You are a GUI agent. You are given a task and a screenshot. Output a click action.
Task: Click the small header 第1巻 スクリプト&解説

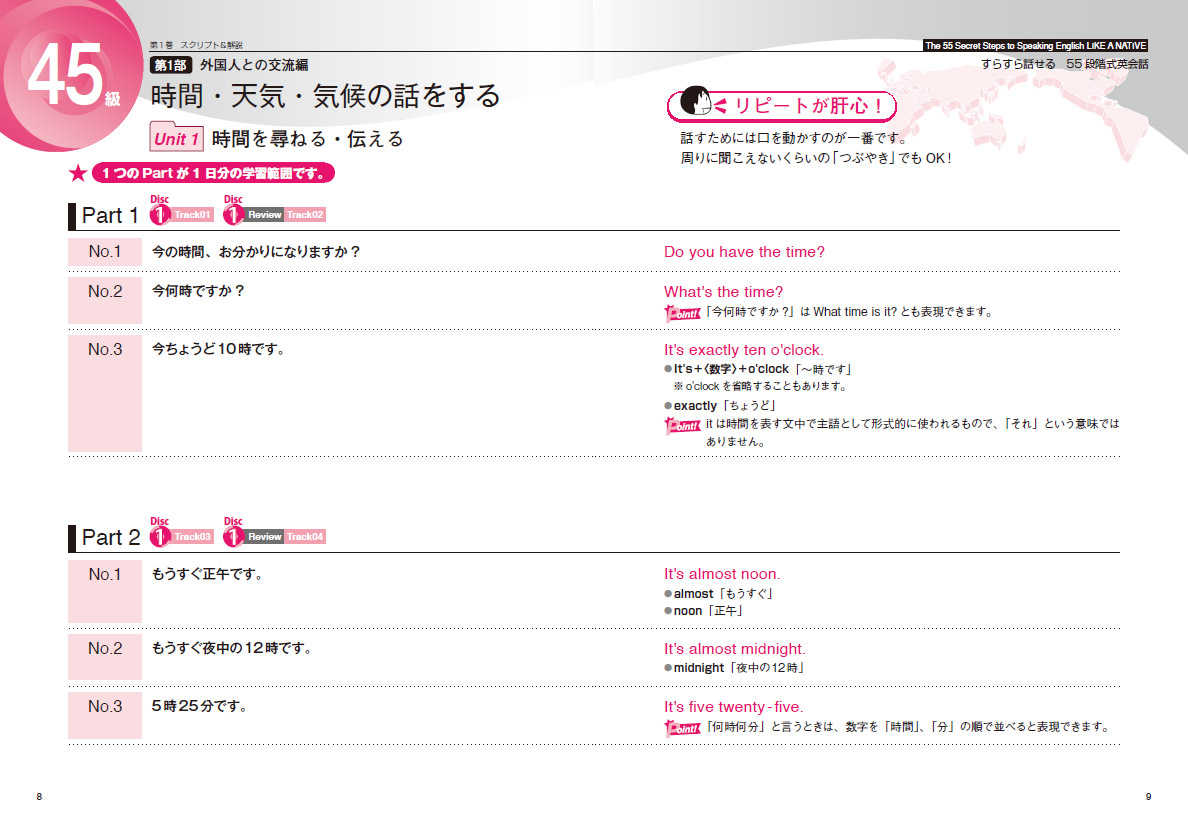click(196, 45)
